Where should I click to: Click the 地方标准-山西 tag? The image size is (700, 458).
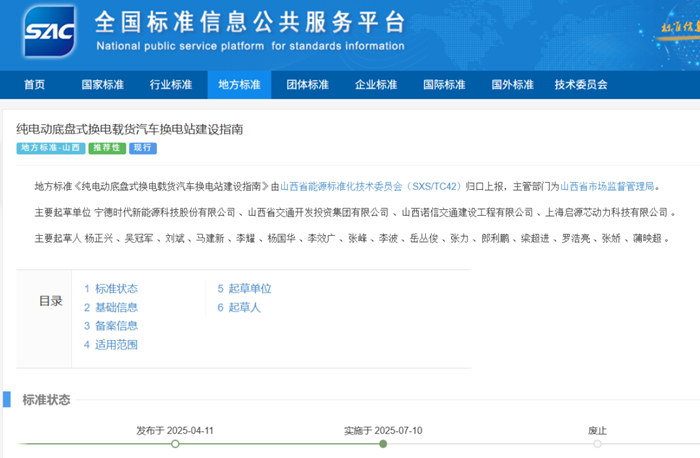click(x=50, y=148)
